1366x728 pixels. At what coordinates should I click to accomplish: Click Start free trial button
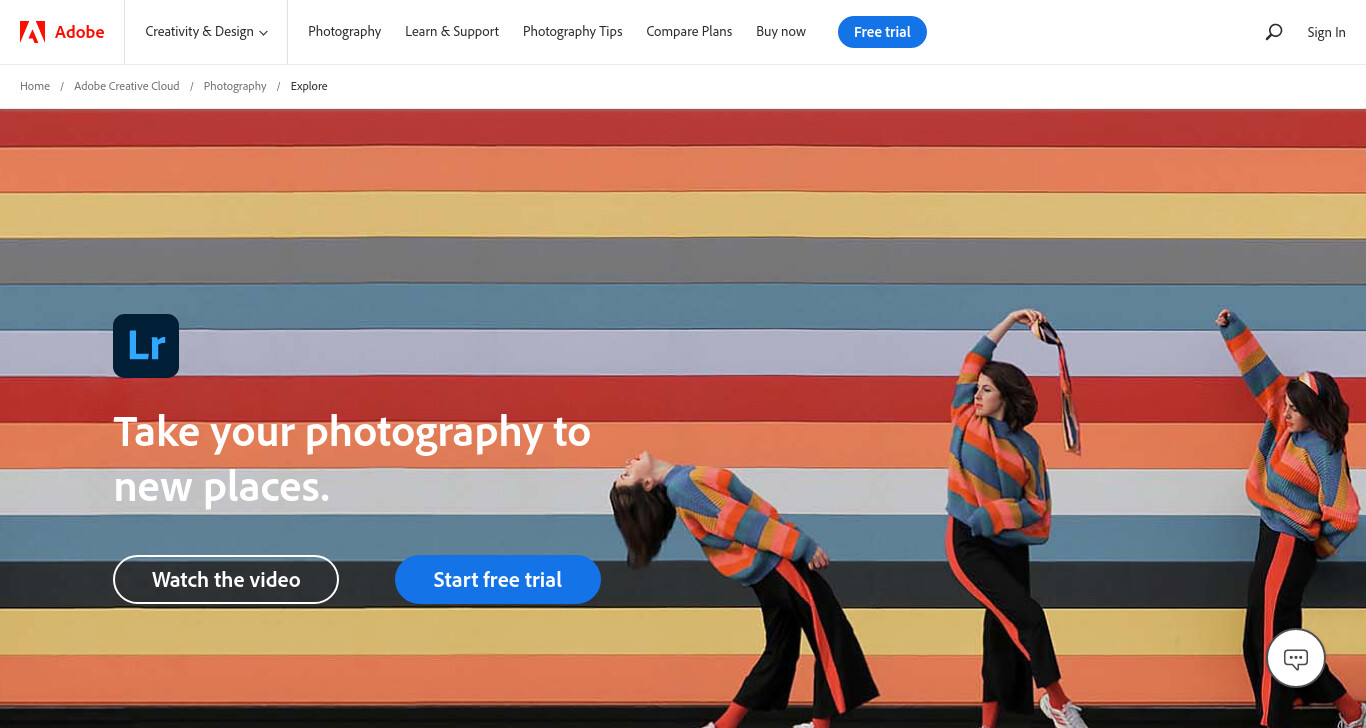[x=498, y=580]
